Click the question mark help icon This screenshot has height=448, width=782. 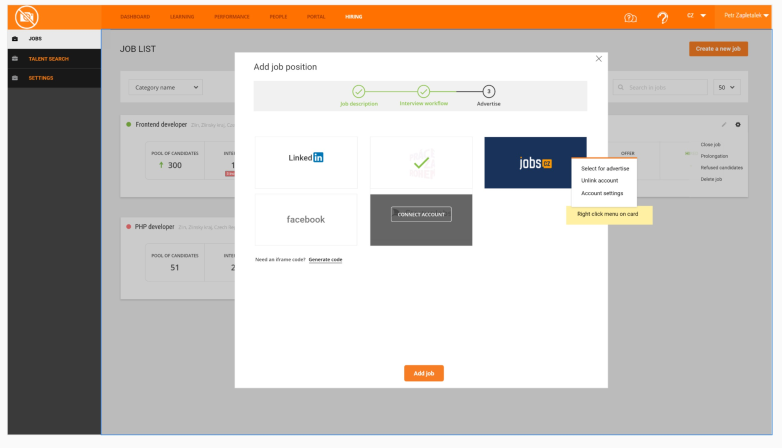pos(662,18)
